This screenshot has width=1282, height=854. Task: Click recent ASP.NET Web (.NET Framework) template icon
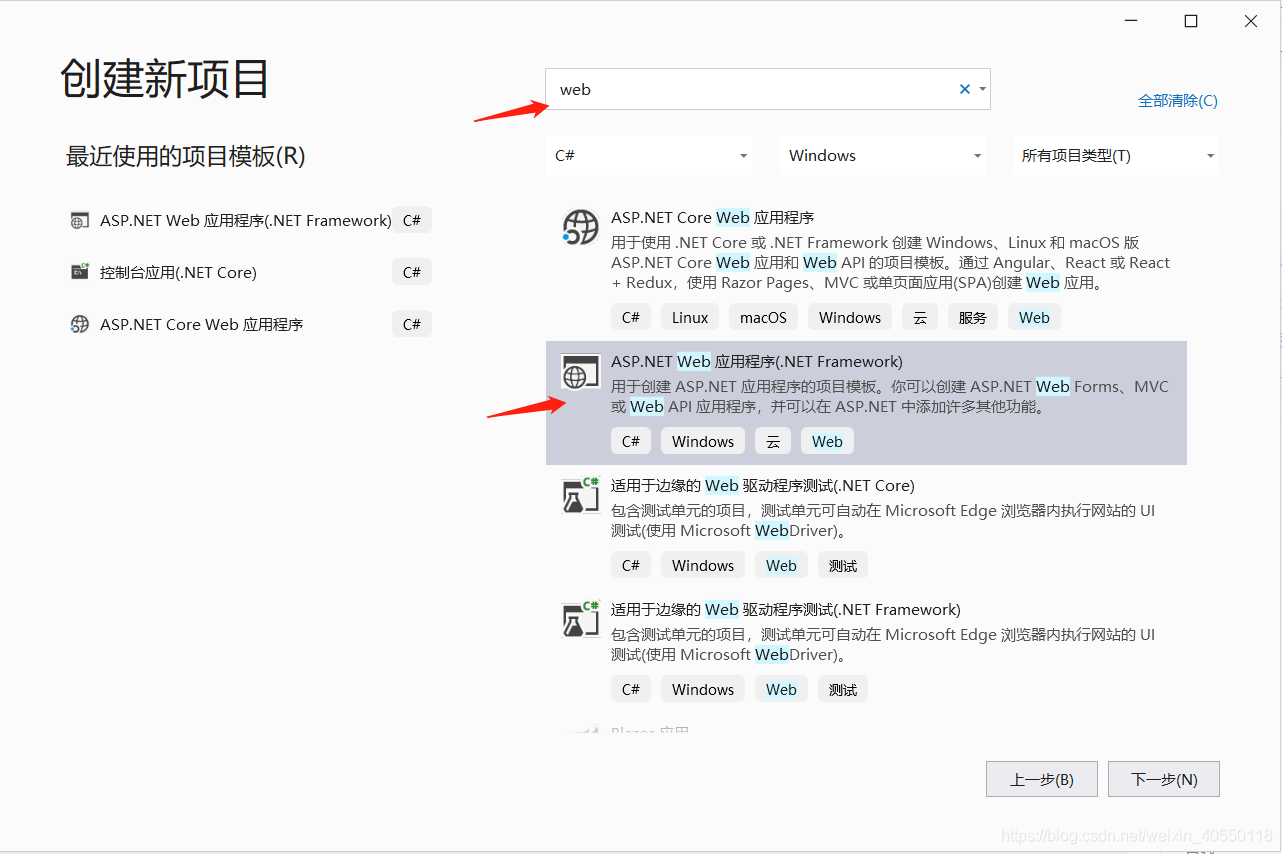(x=79, y=221)
